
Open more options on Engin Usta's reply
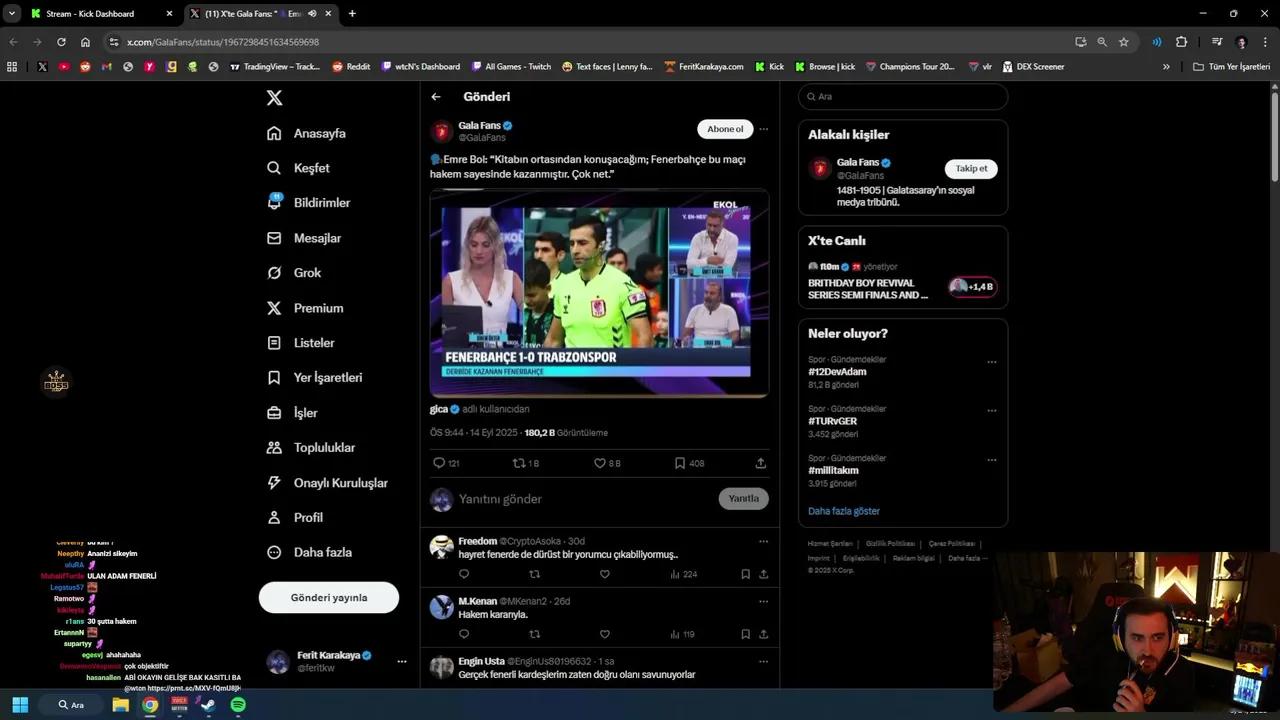pyautogui.click(x=763, y=661)
